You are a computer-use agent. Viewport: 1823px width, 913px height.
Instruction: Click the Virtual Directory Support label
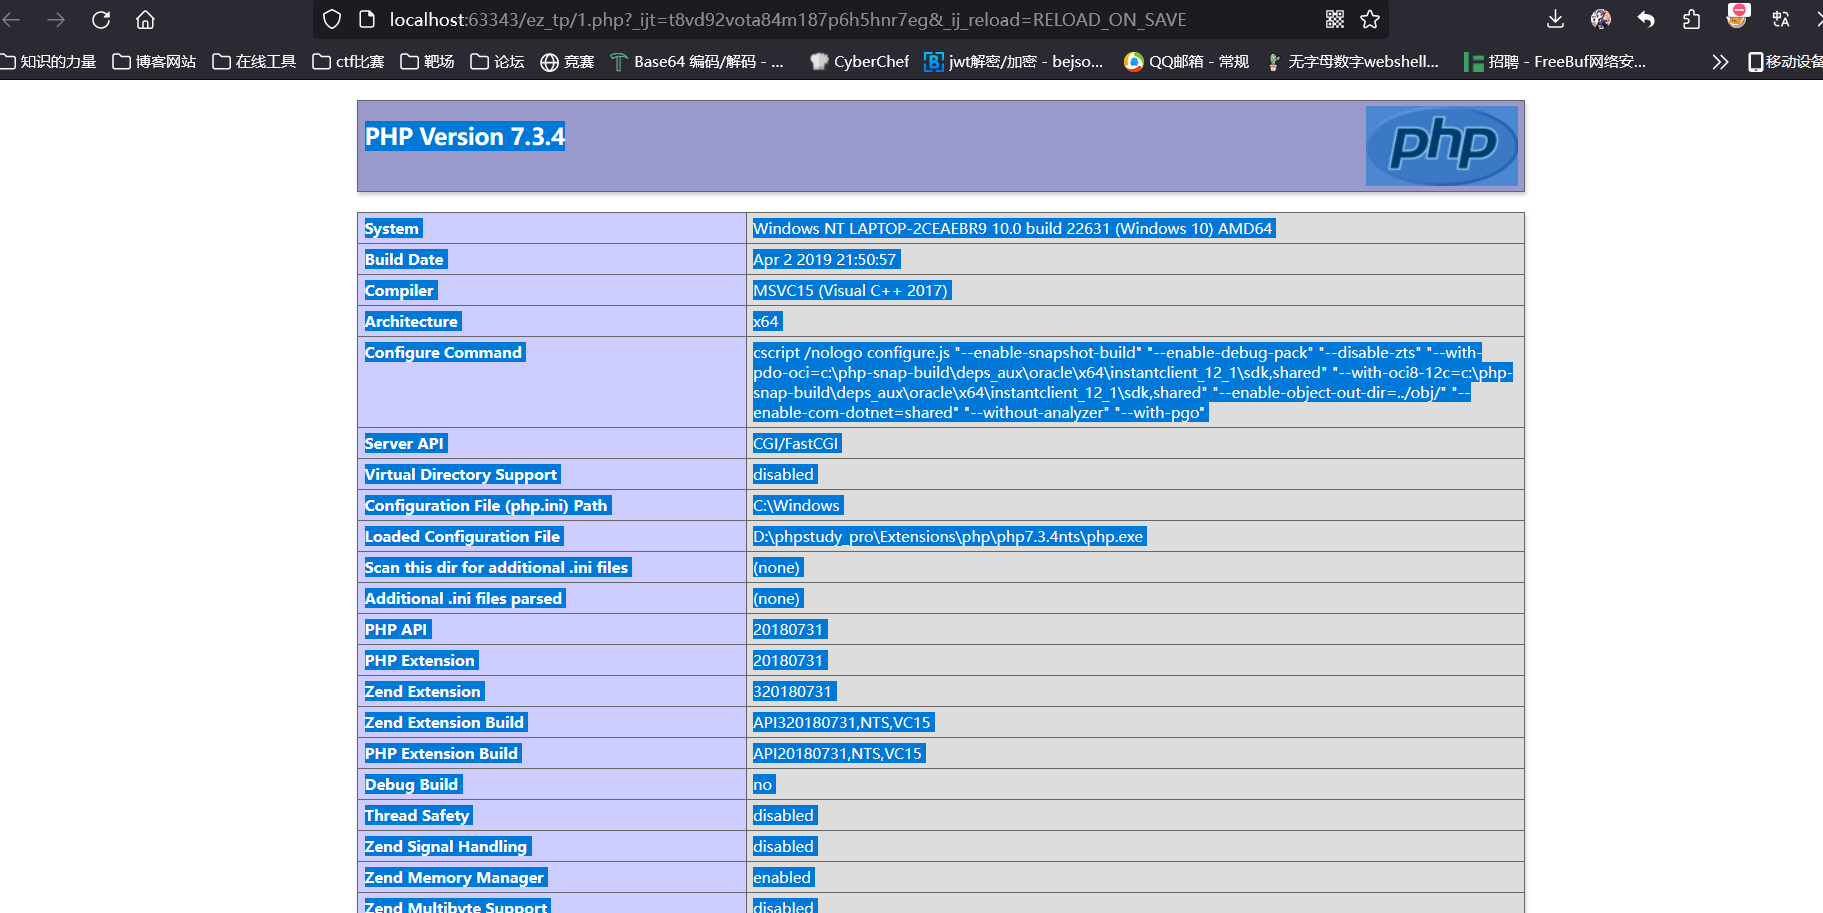[x=461, y=475]
